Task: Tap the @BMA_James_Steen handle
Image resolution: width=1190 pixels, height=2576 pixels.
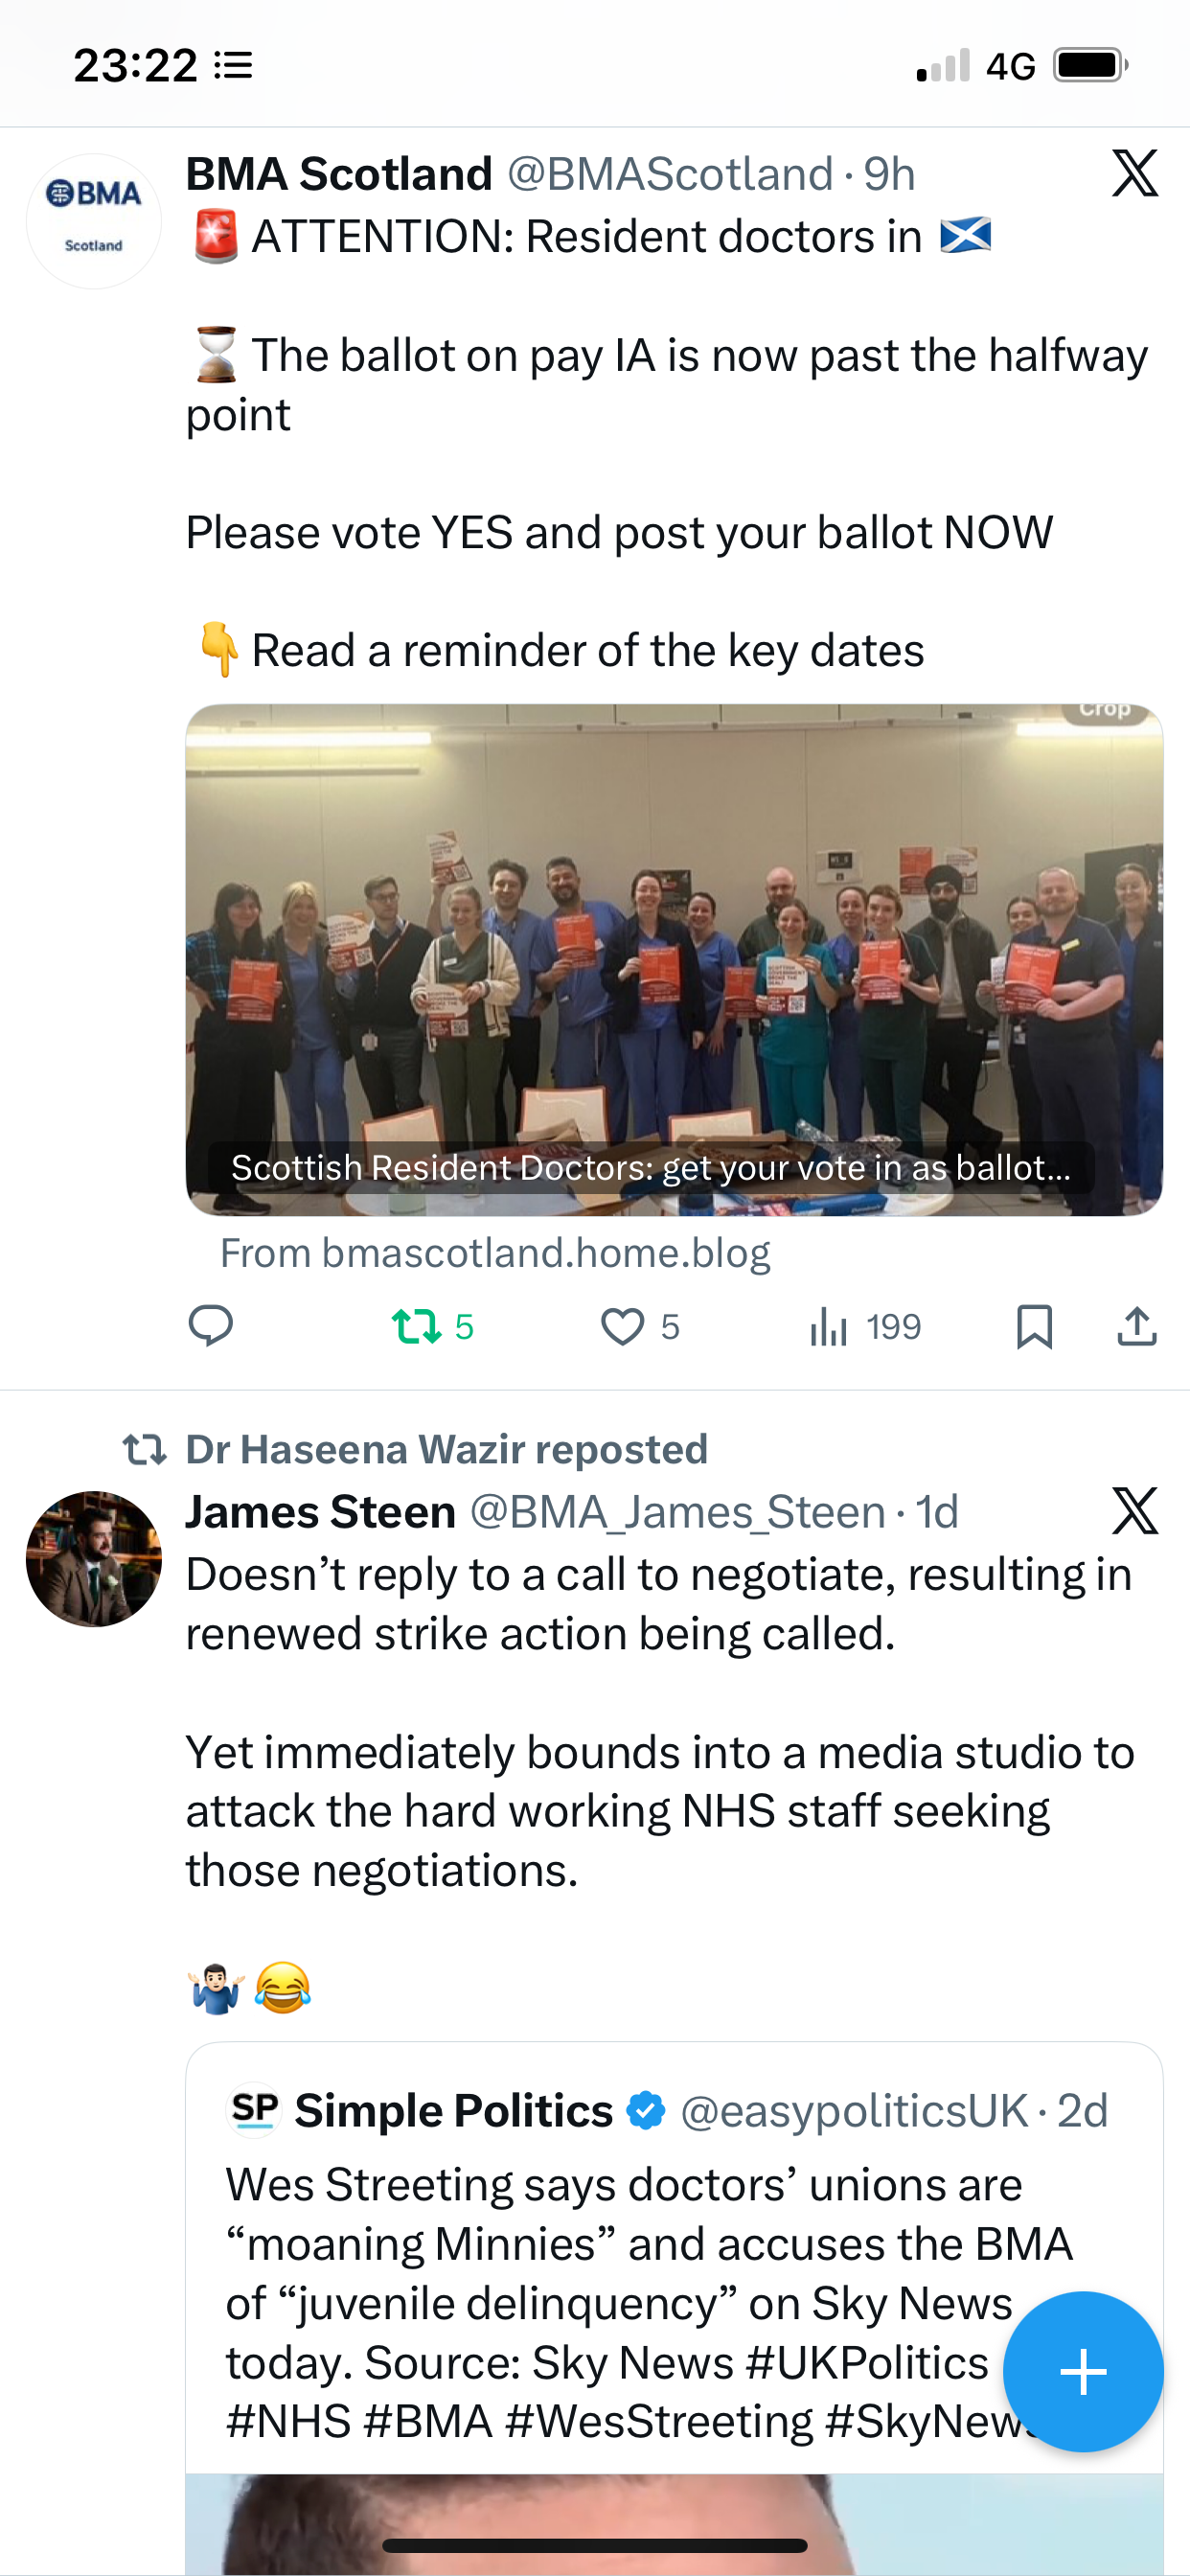Action: [677, 1511]
